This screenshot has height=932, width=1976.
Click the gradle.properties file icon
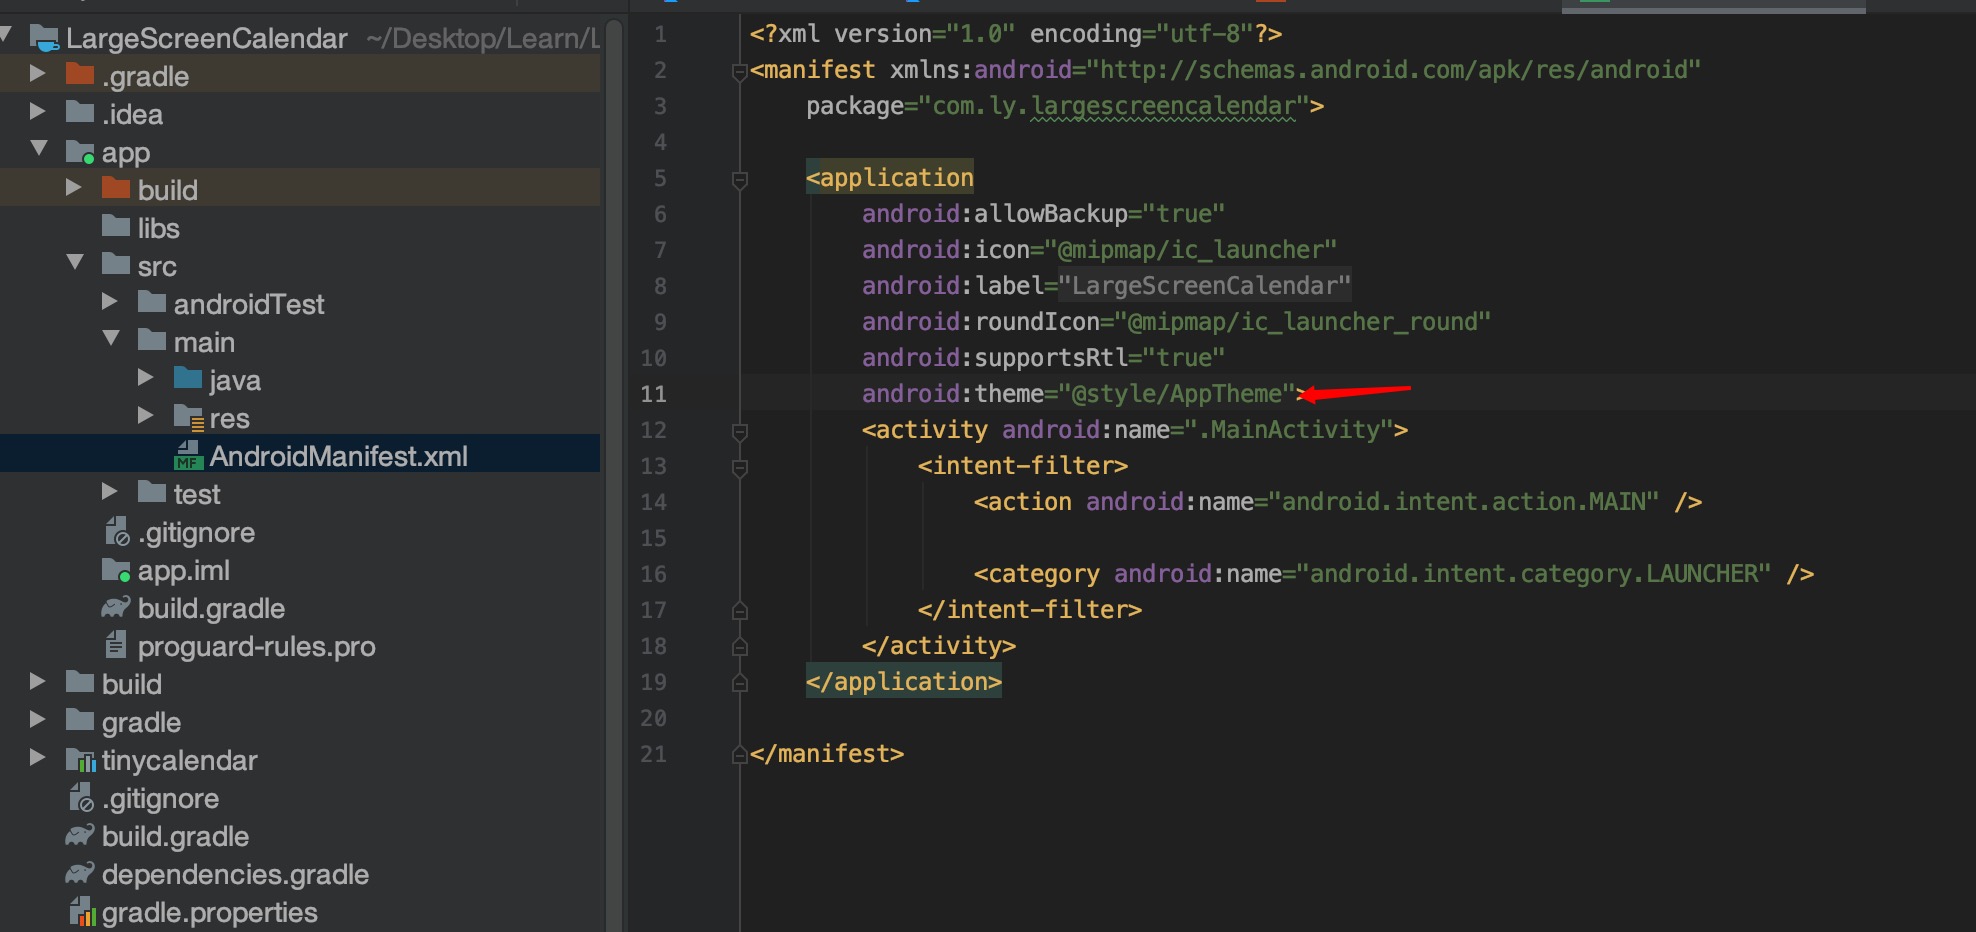click(x=83, y=911)
